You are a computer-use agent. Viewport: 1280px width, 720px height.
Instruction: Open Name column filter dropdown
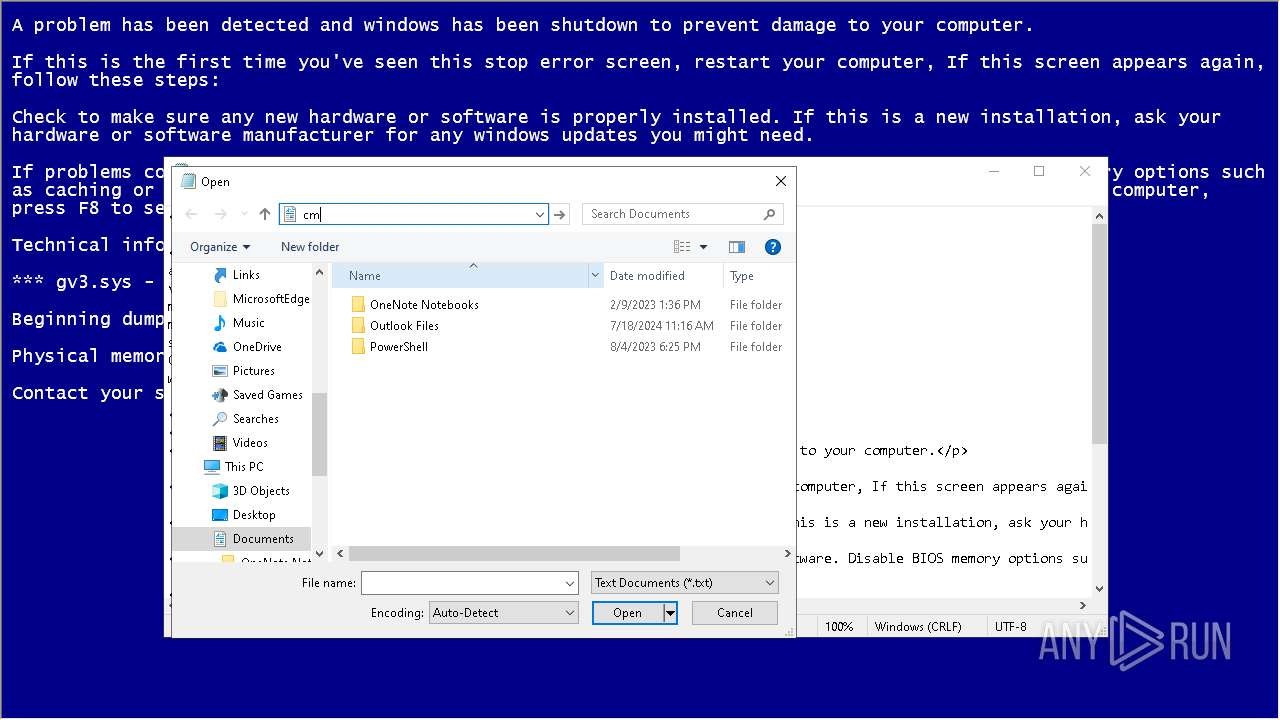[596, 276]
